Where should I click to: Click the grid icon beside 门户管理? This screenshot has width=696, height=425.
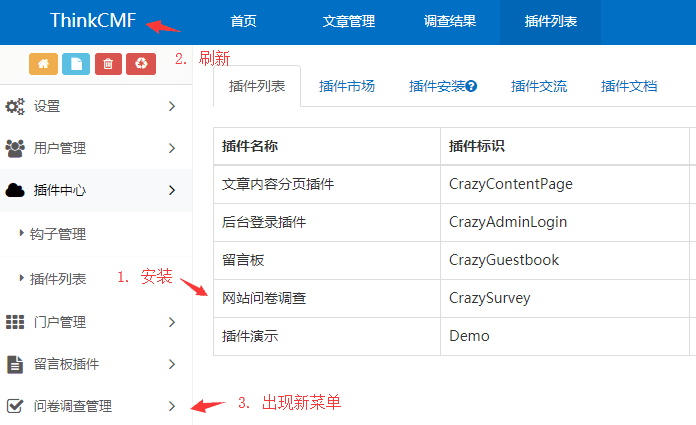tap(15, 322)
